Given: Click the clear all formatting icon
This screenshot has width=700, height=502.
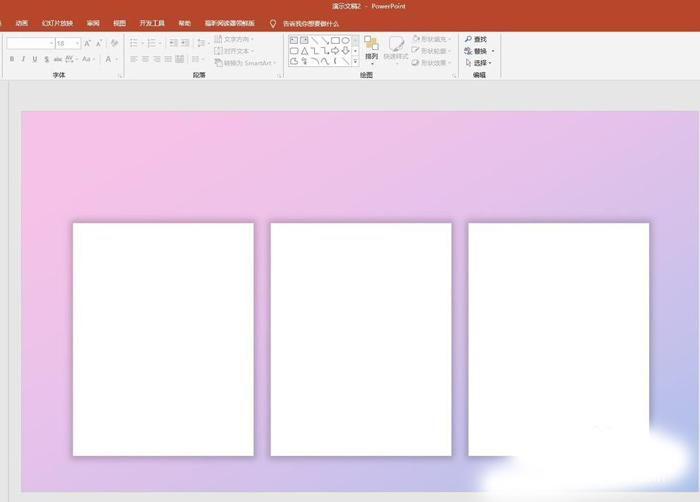Looking at the screenshot, I should [115, 44].
